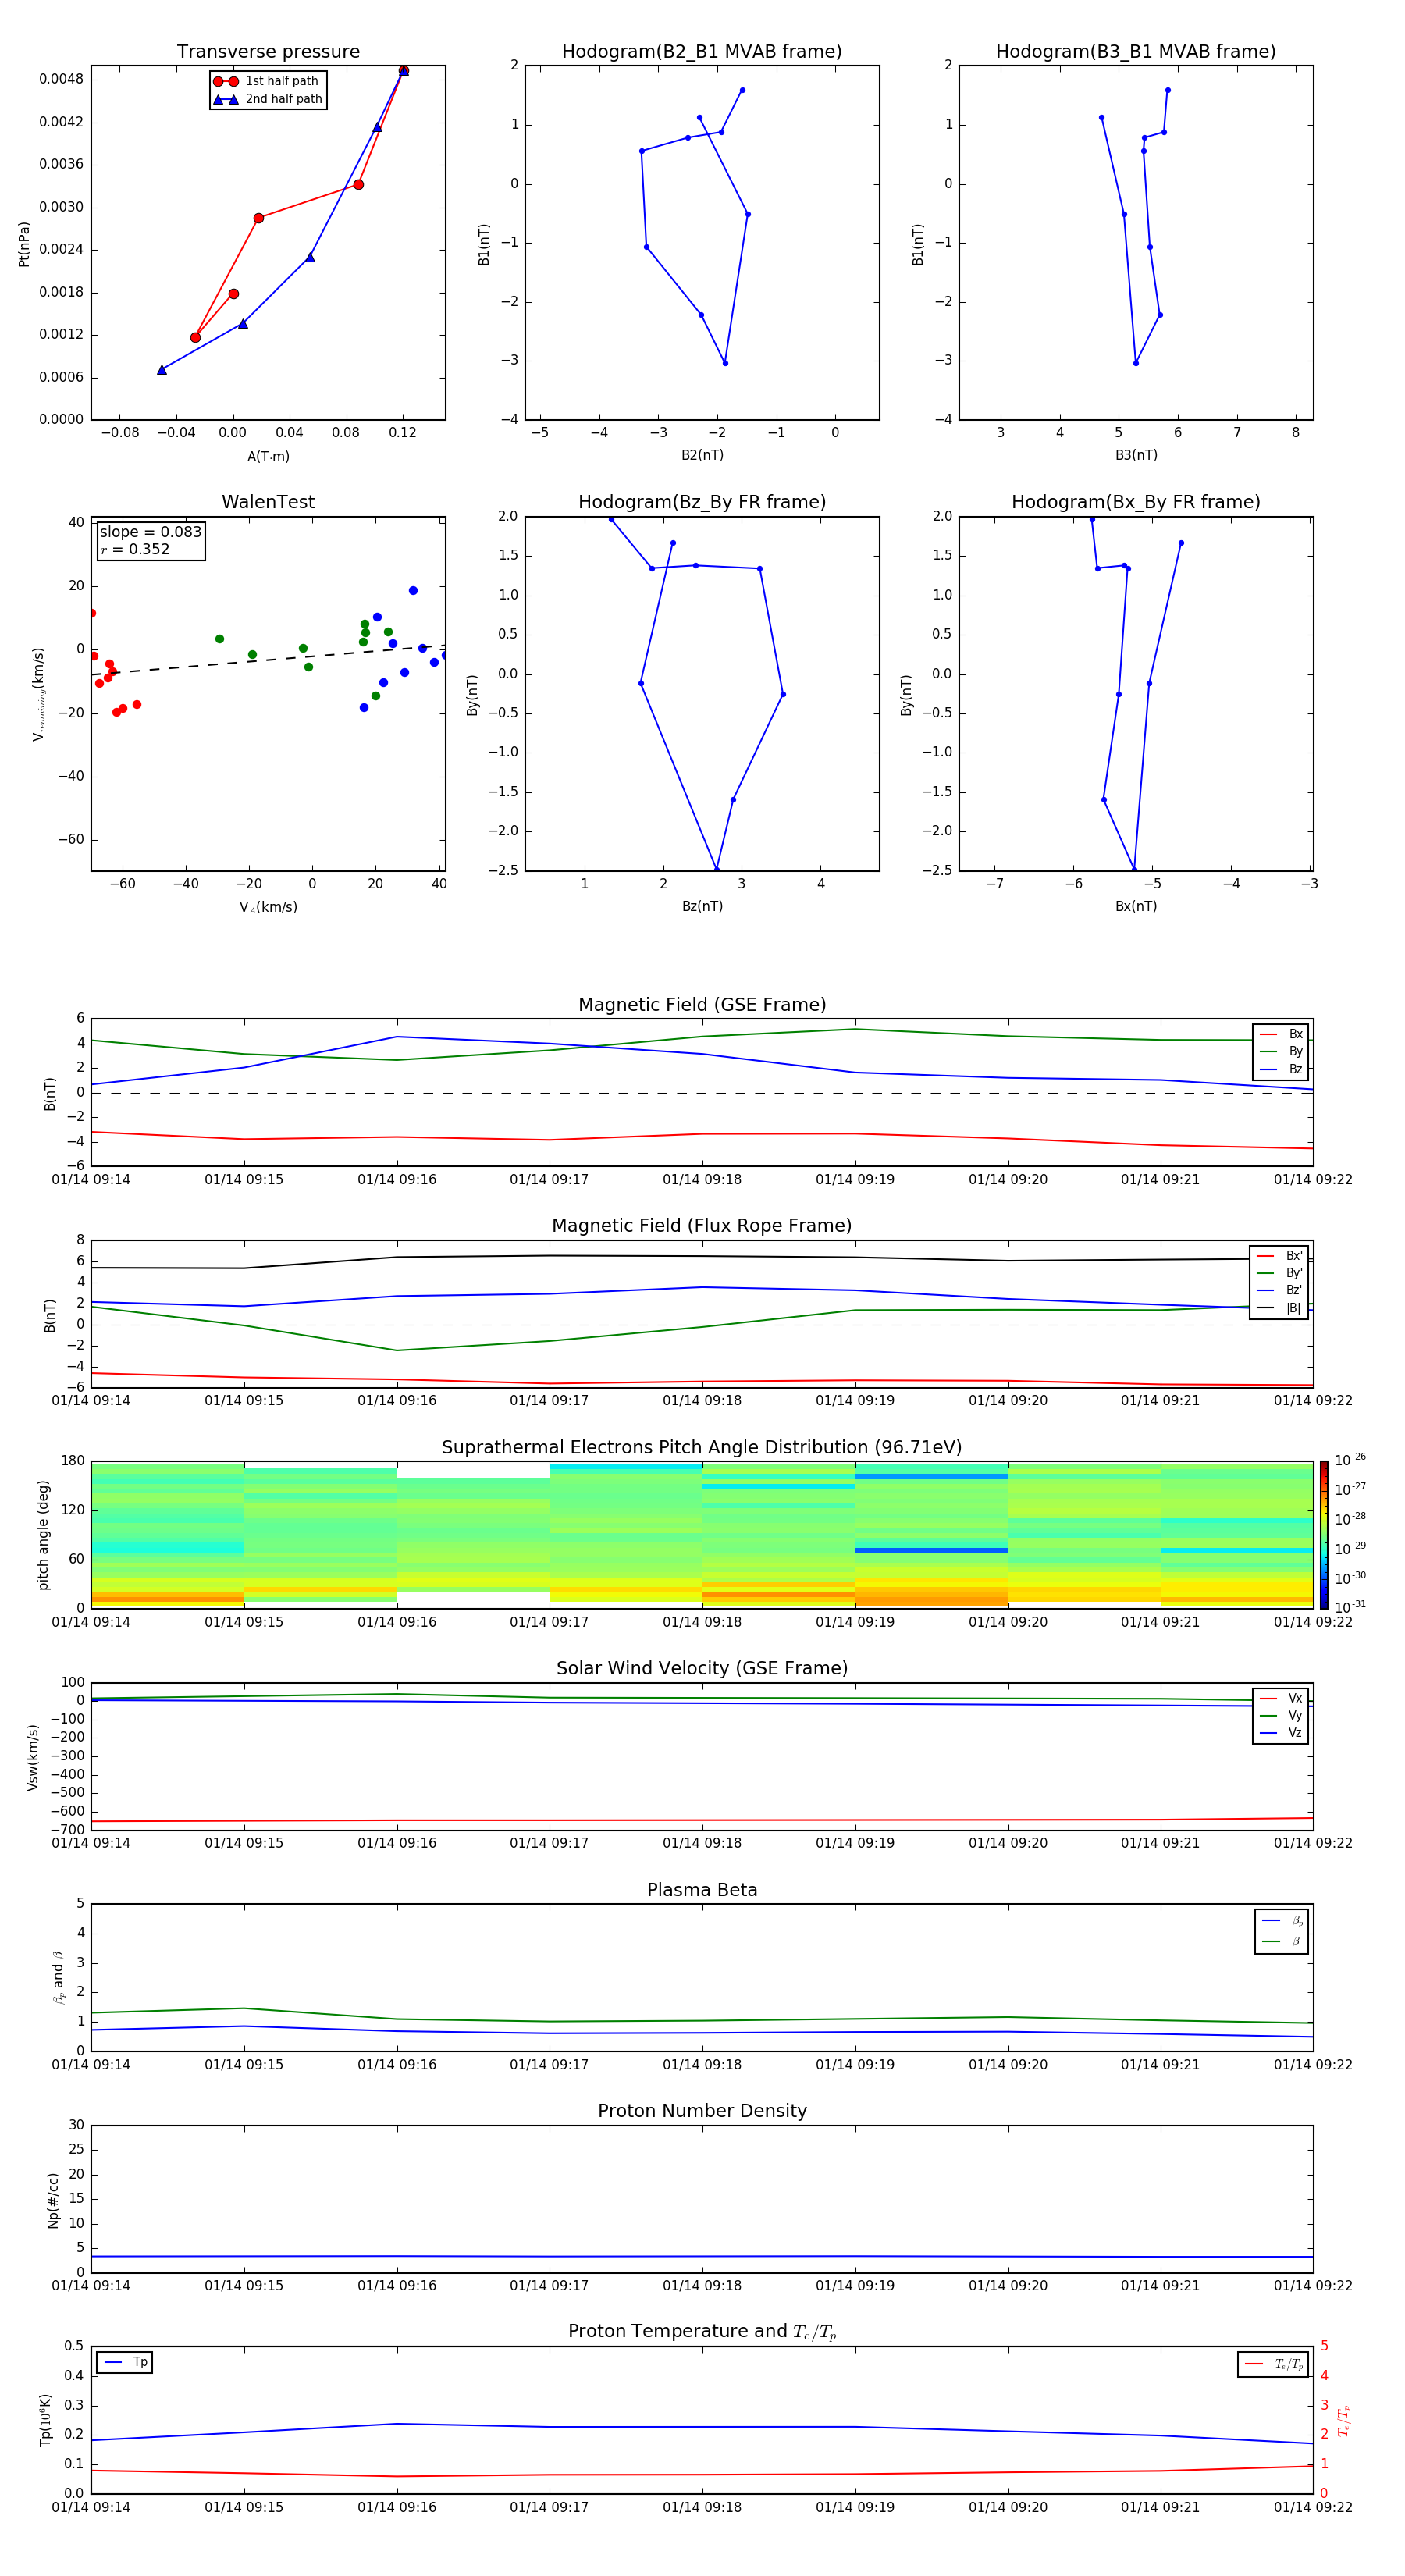Click the '2nd half path' legend entry
This screenshot has width=1405, height=2576.
267,99
